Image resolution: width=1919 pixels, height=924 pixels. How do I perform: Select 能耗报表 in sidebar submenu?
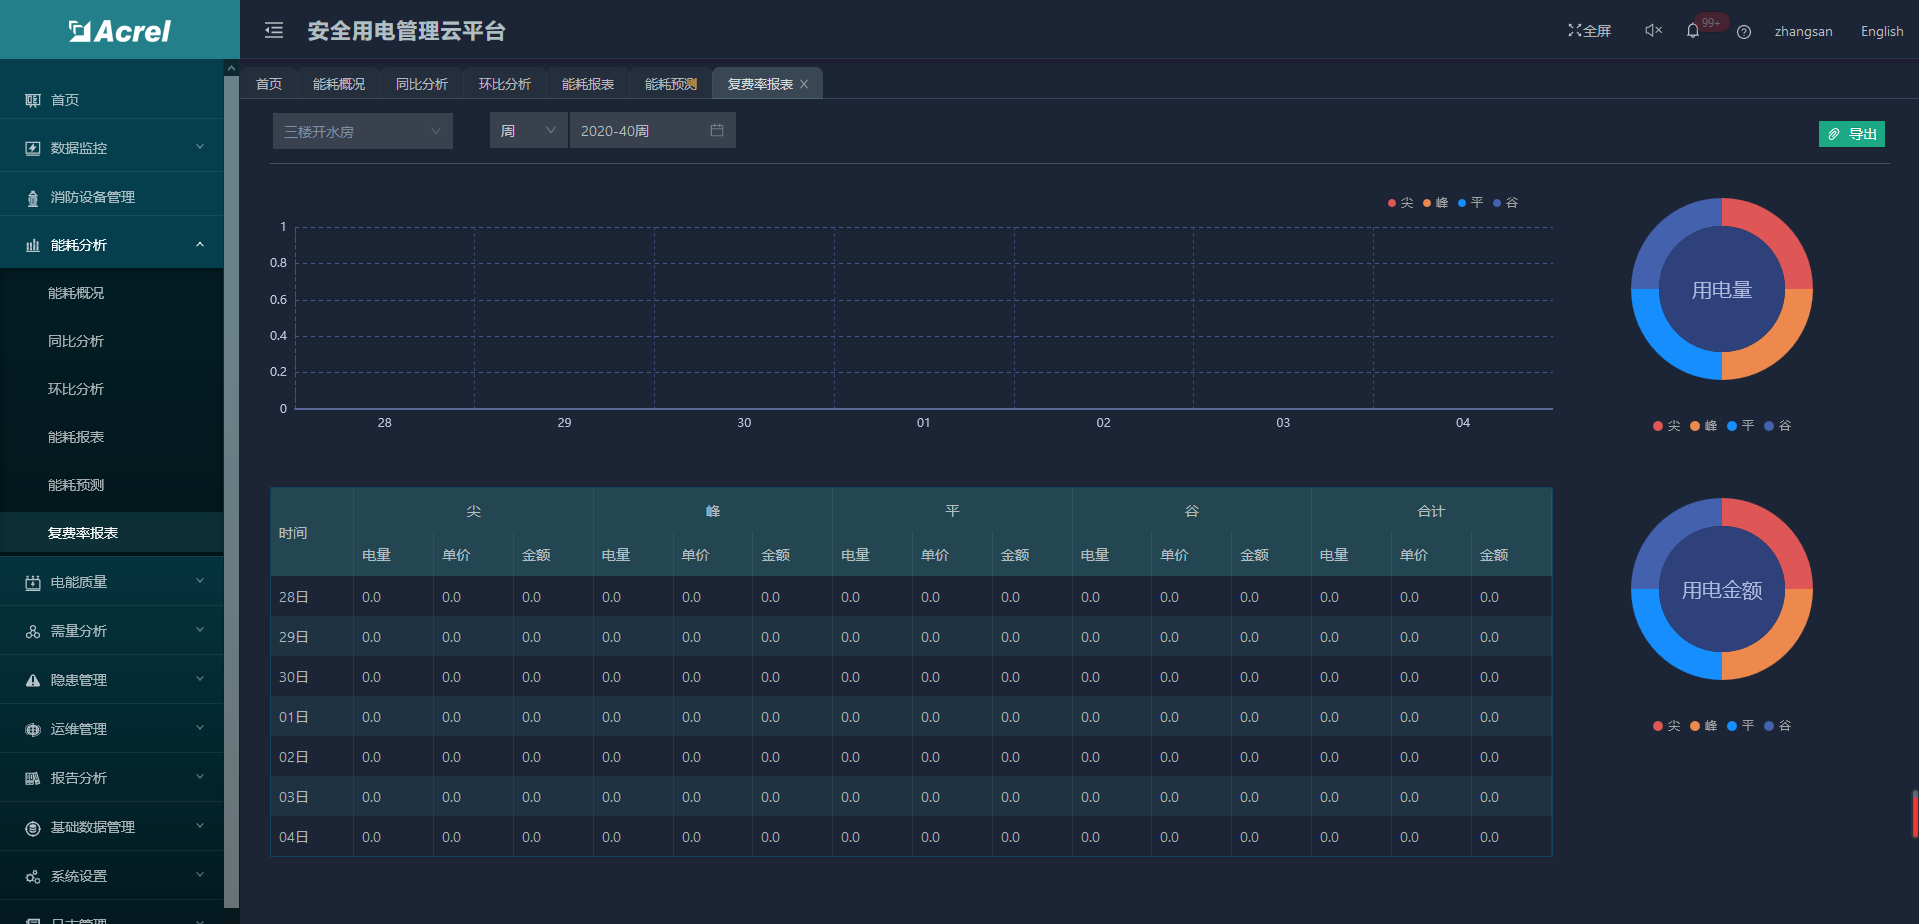(76, 437)
